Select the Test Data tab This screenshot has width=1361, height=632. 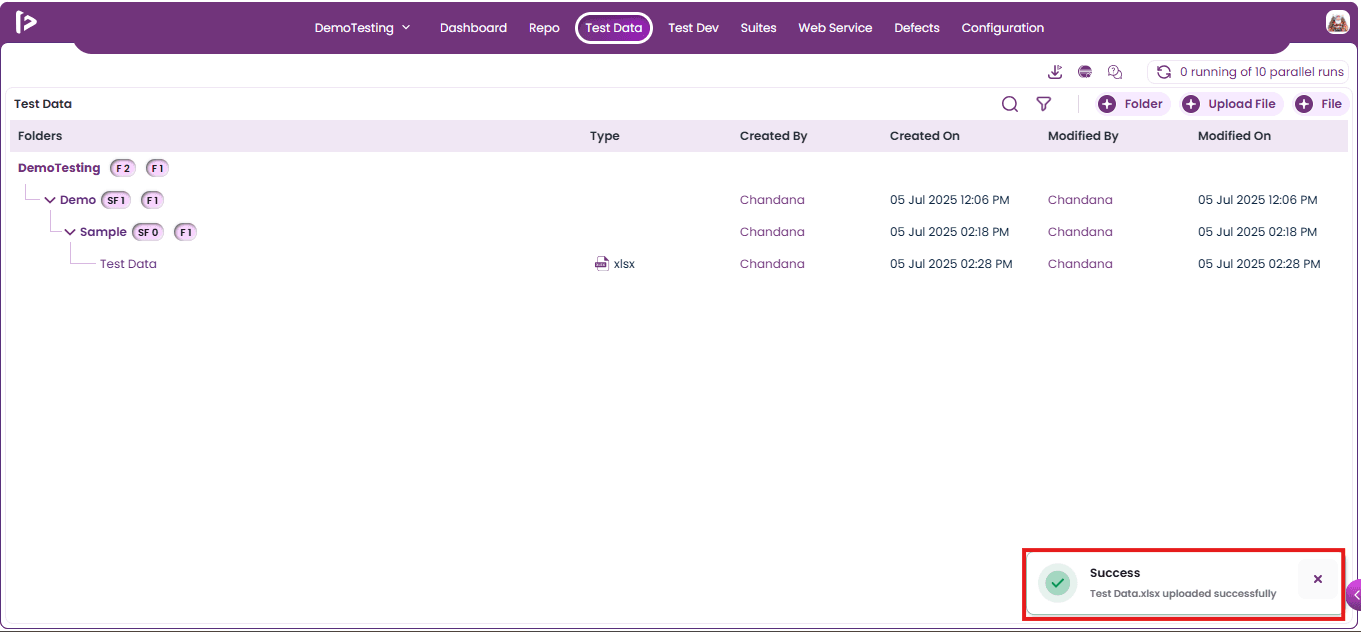(614, 28)
